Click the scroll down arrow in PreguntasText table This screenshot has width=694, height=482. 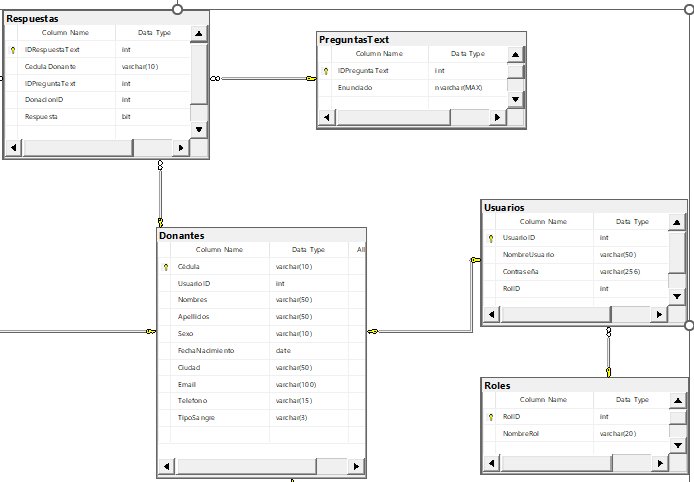(515, 99)
